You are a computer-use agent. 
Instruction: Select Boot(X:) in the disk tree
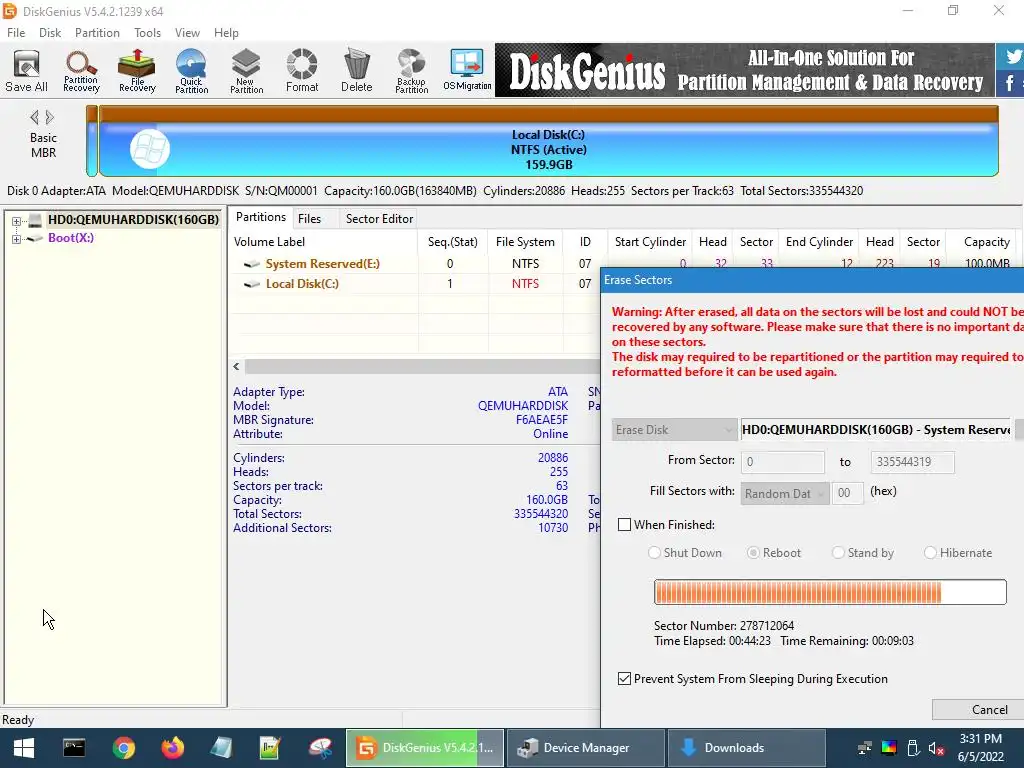click(71, 238)
